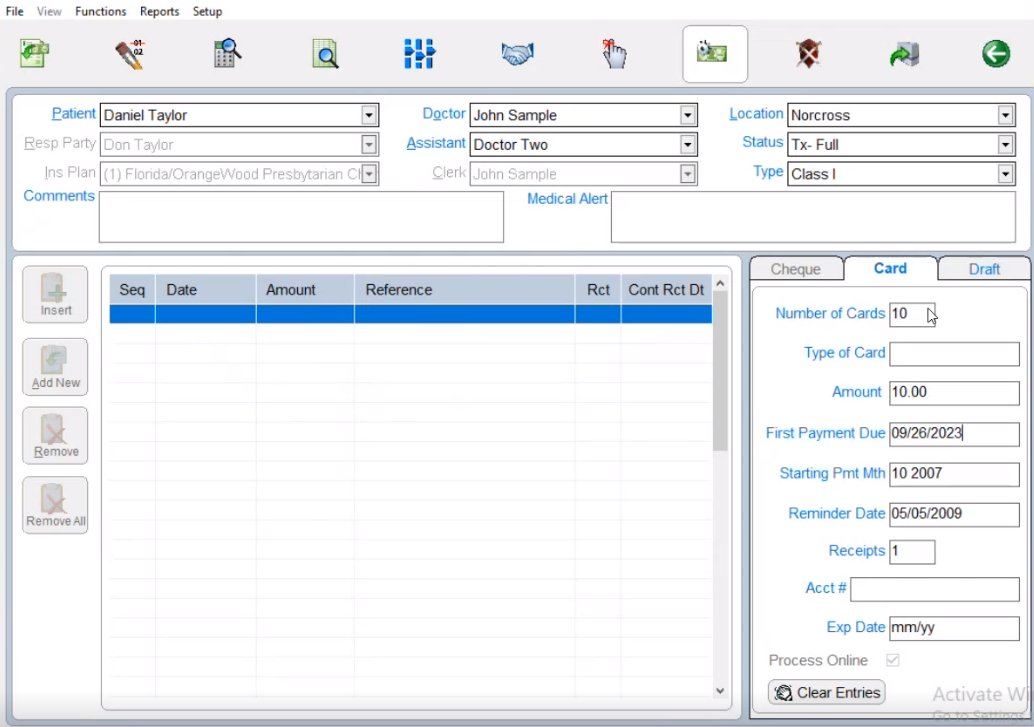Click the shield with red X icon
The image size is (1034, 727).
click(808, 54)
